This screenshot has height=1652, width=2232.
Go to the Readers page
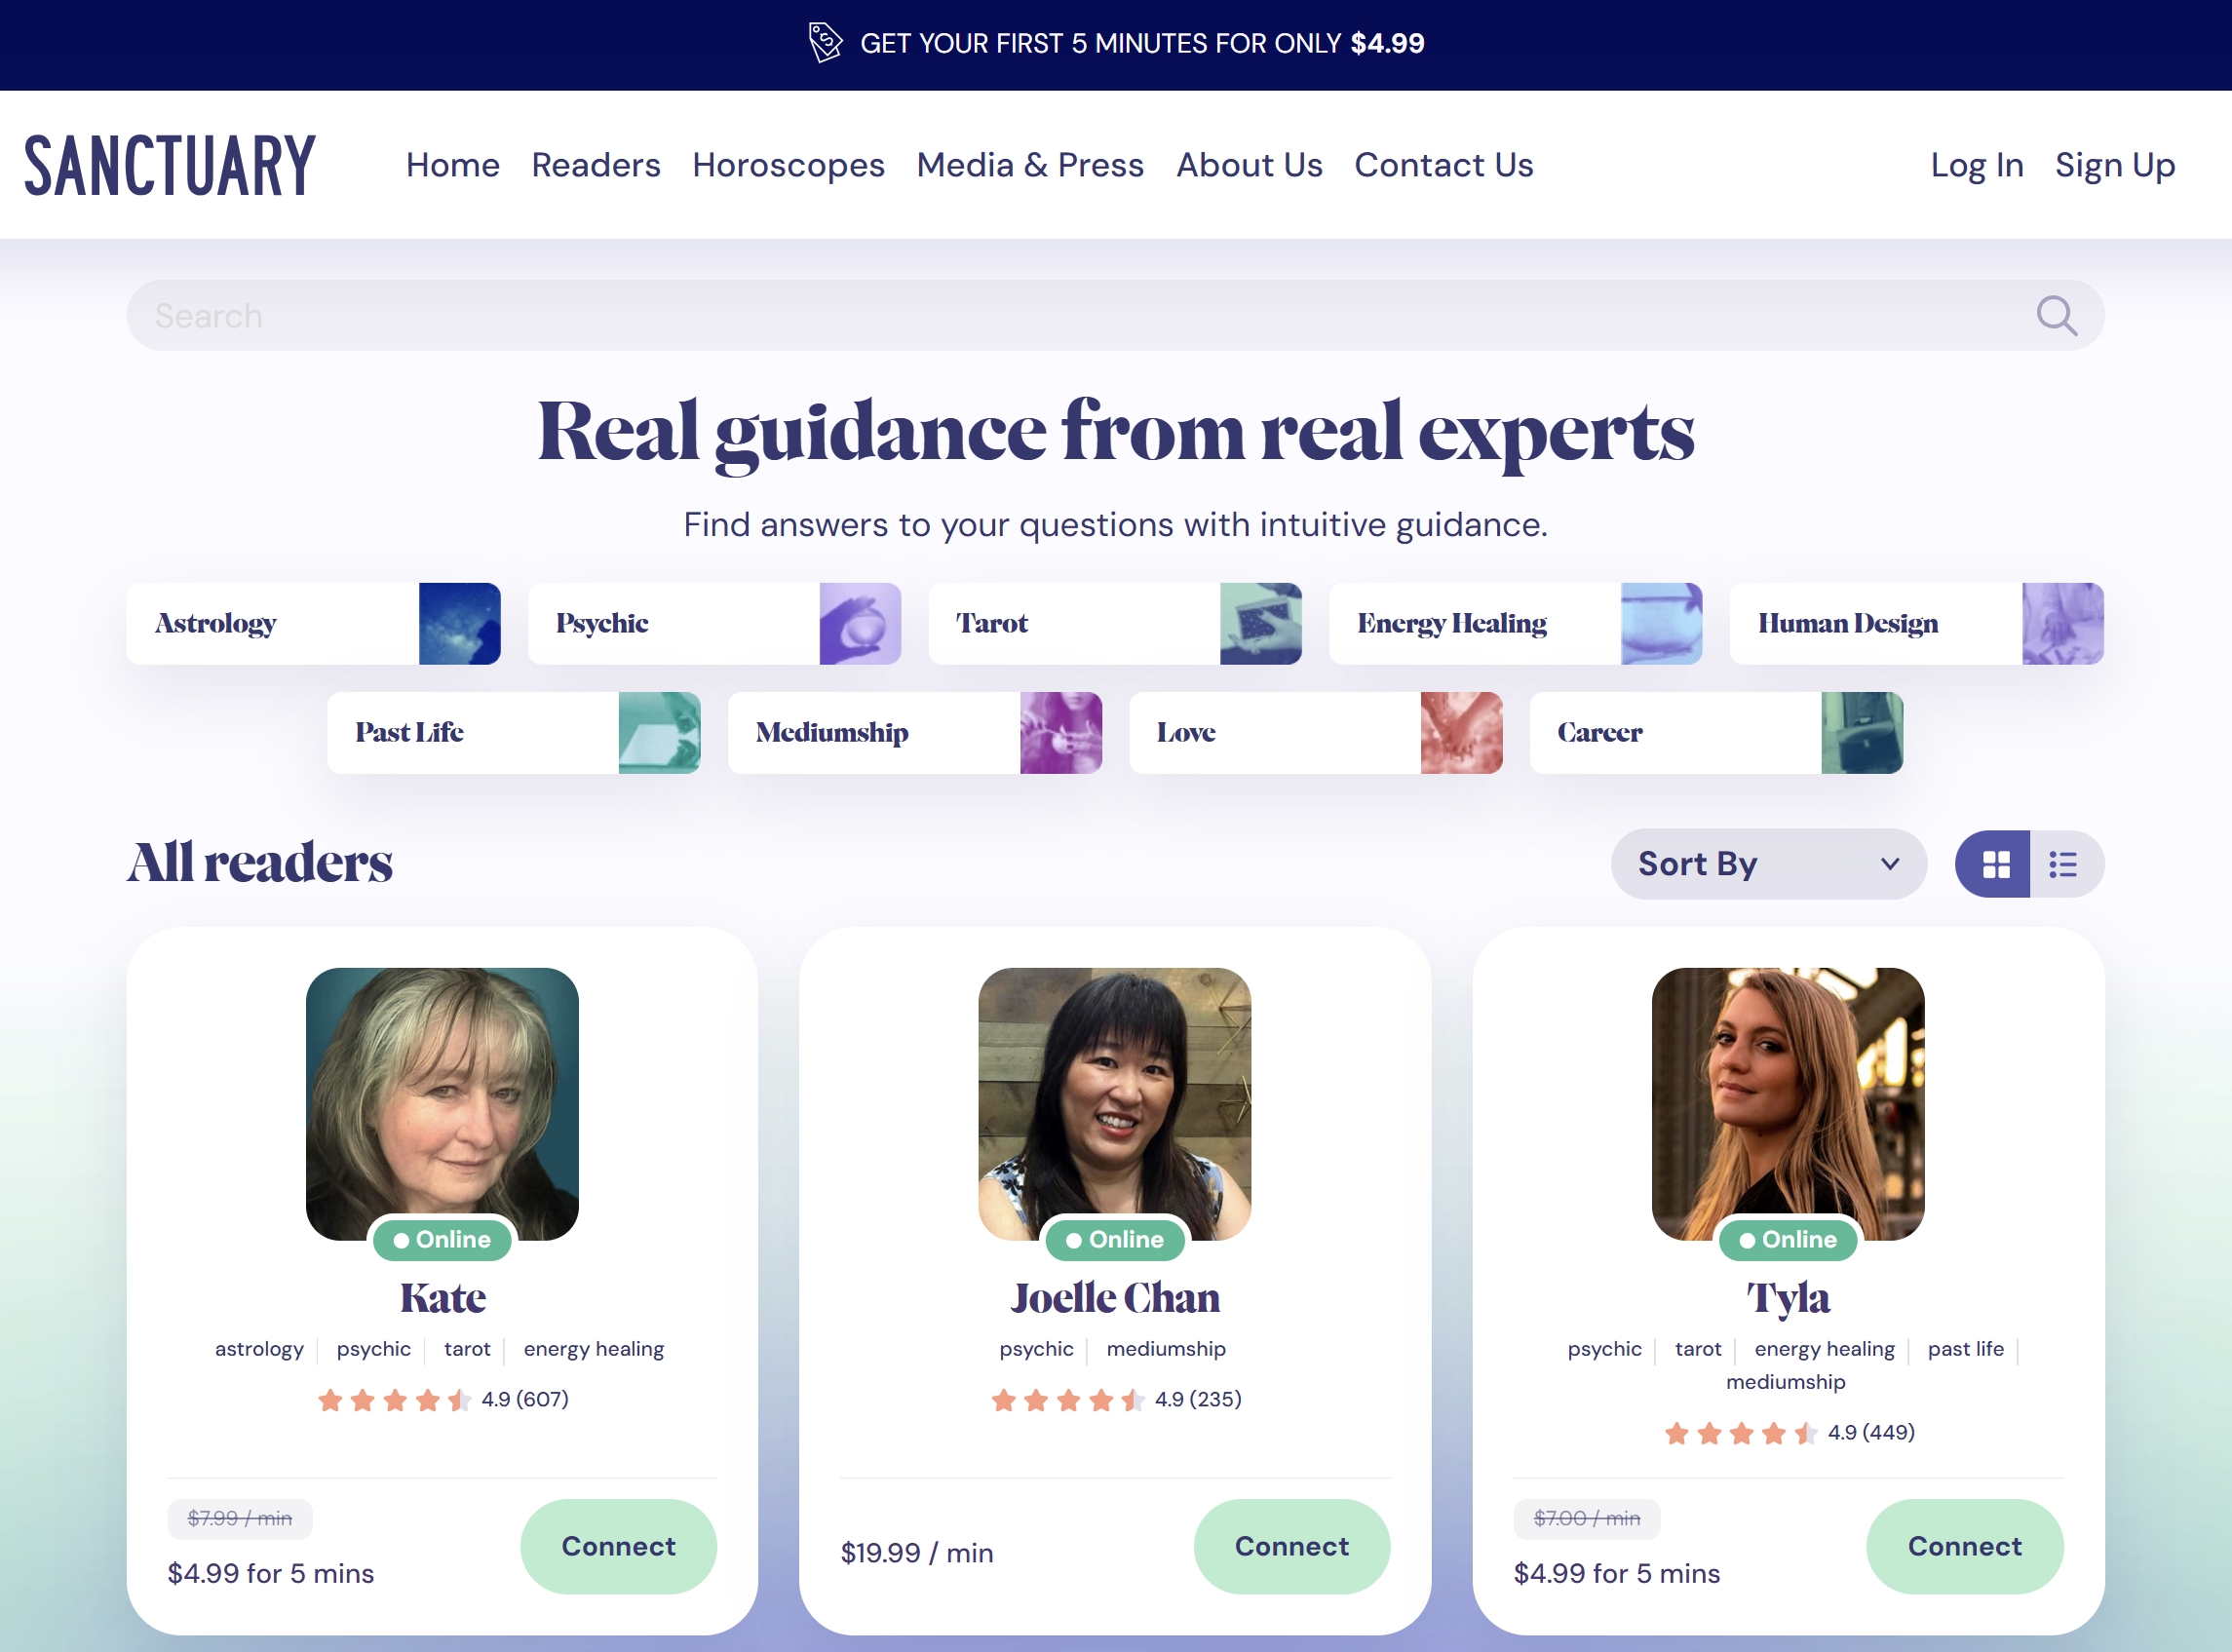596,165
